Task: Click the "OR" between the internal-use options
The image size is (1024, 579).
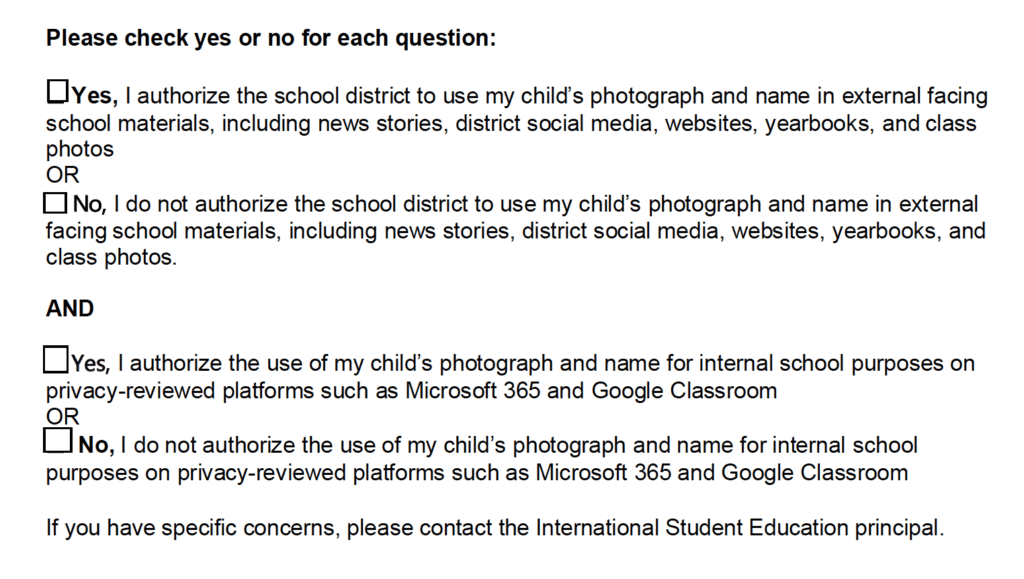Action: pyautogui.click(x=61, y=416)
